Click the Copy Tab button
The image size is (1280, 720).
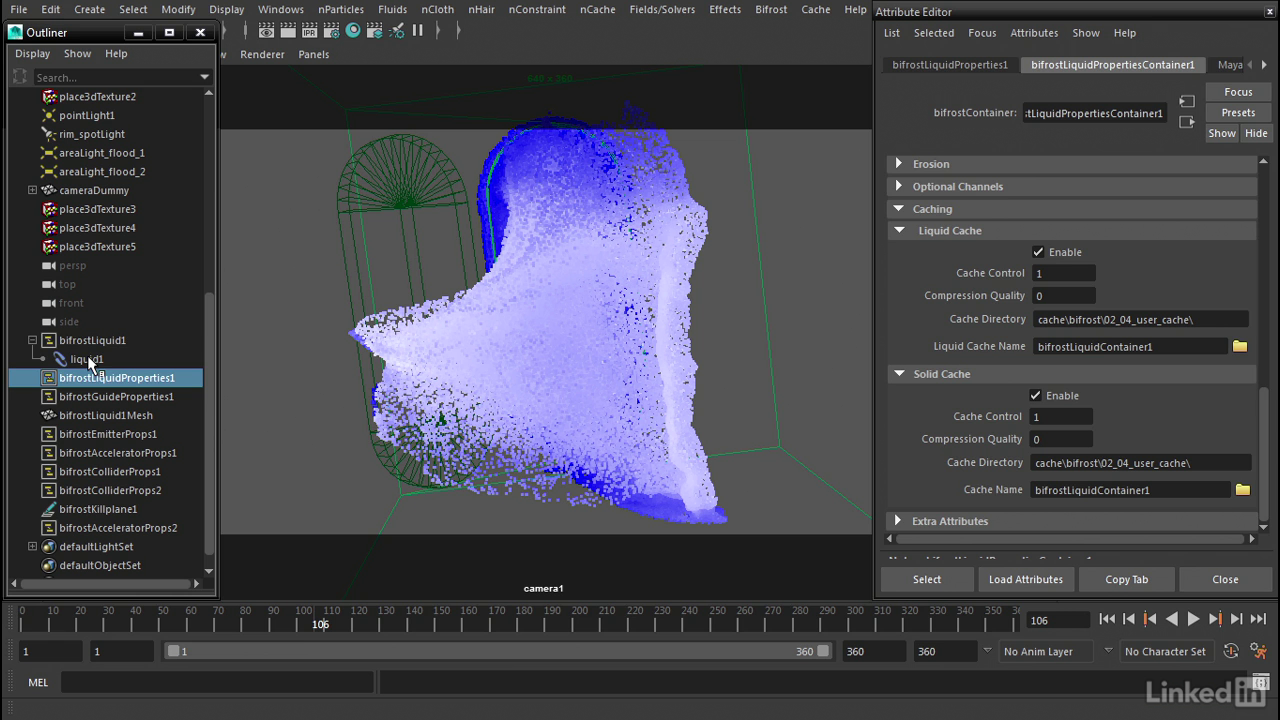pos(1126,579)
